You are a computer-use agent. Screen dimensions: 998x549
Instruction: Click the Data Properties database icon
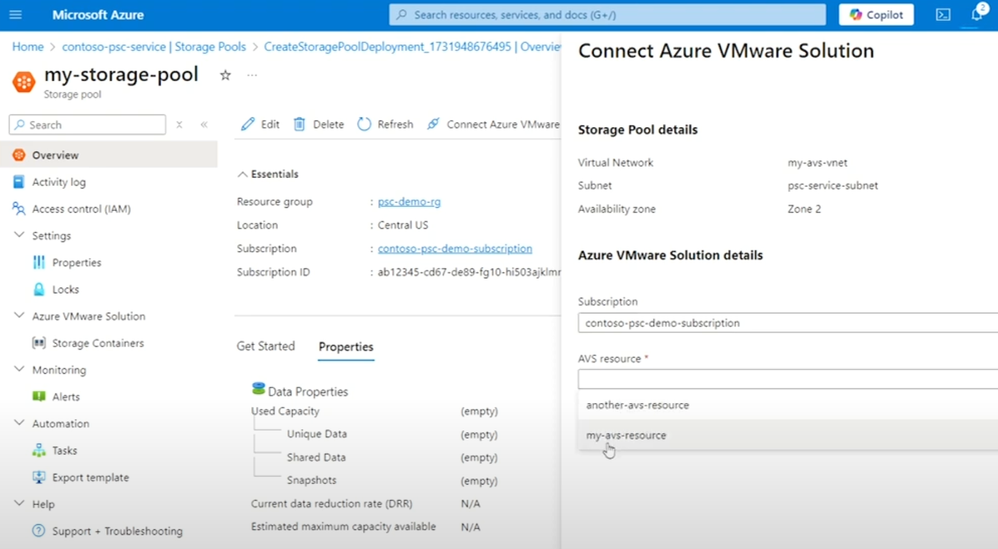258,388
